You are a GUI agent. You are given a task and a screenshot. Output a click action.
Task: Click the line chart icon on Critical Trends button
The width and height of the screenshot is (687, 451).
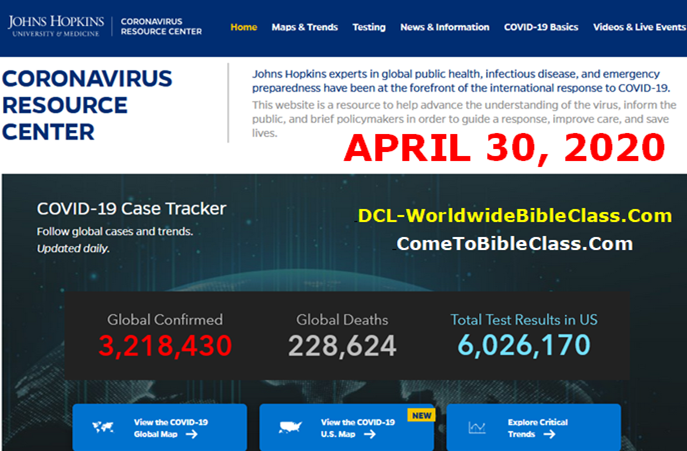coord(477,427)
